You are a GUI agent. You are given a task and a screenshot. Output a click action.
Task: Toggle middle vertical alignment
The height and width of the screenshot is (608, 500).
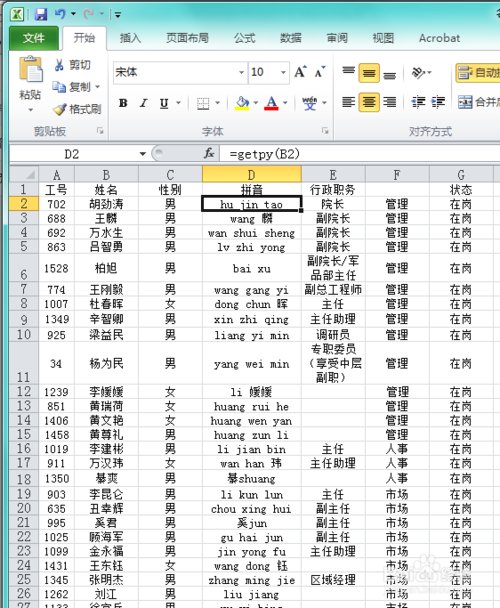coord(369,73)
